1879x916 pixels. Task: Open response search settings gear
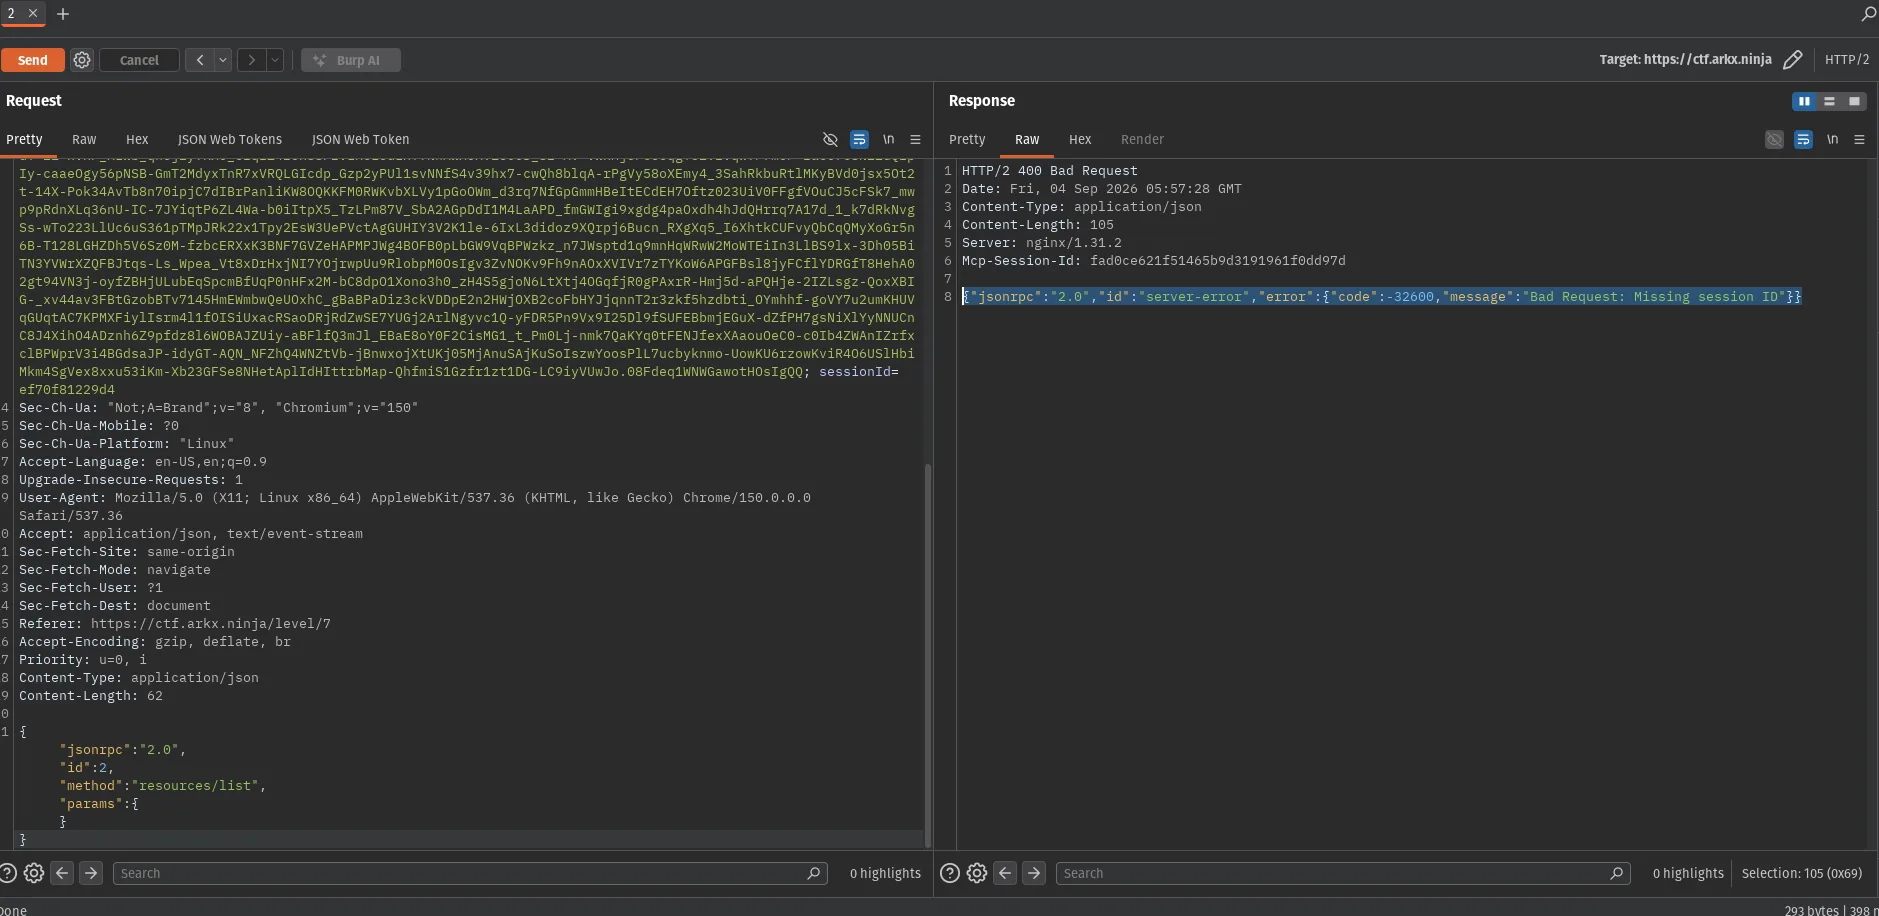(x=977, y=873)
